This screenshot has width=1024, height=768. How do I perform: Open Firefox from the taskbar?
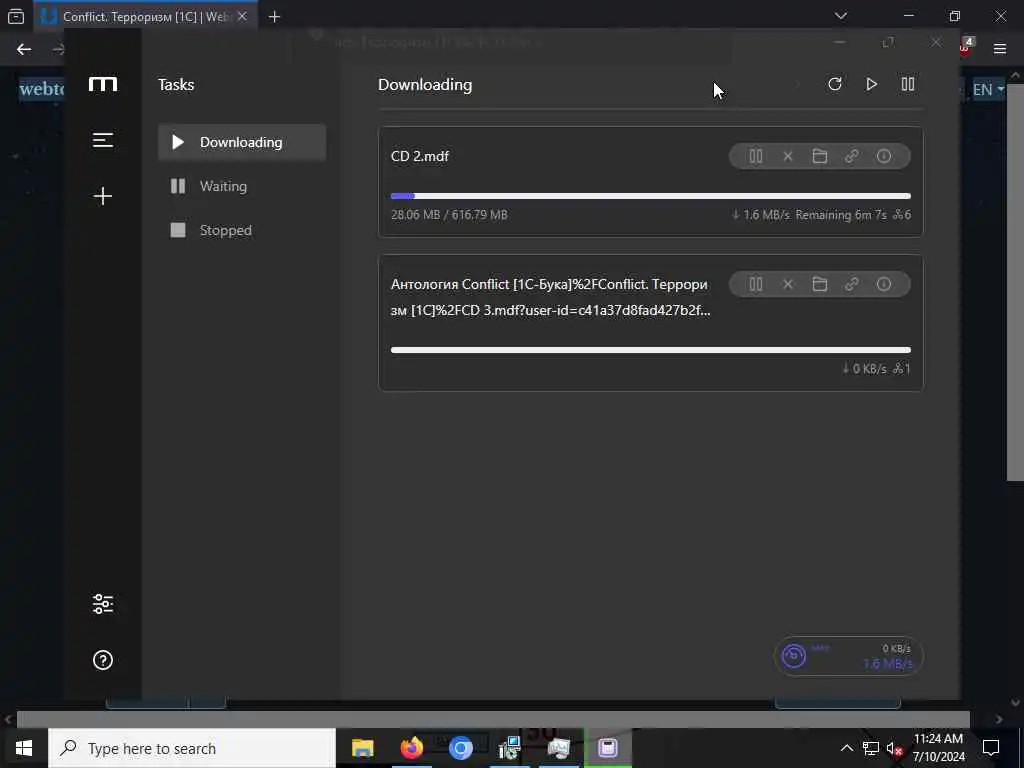tap(411, 748)
